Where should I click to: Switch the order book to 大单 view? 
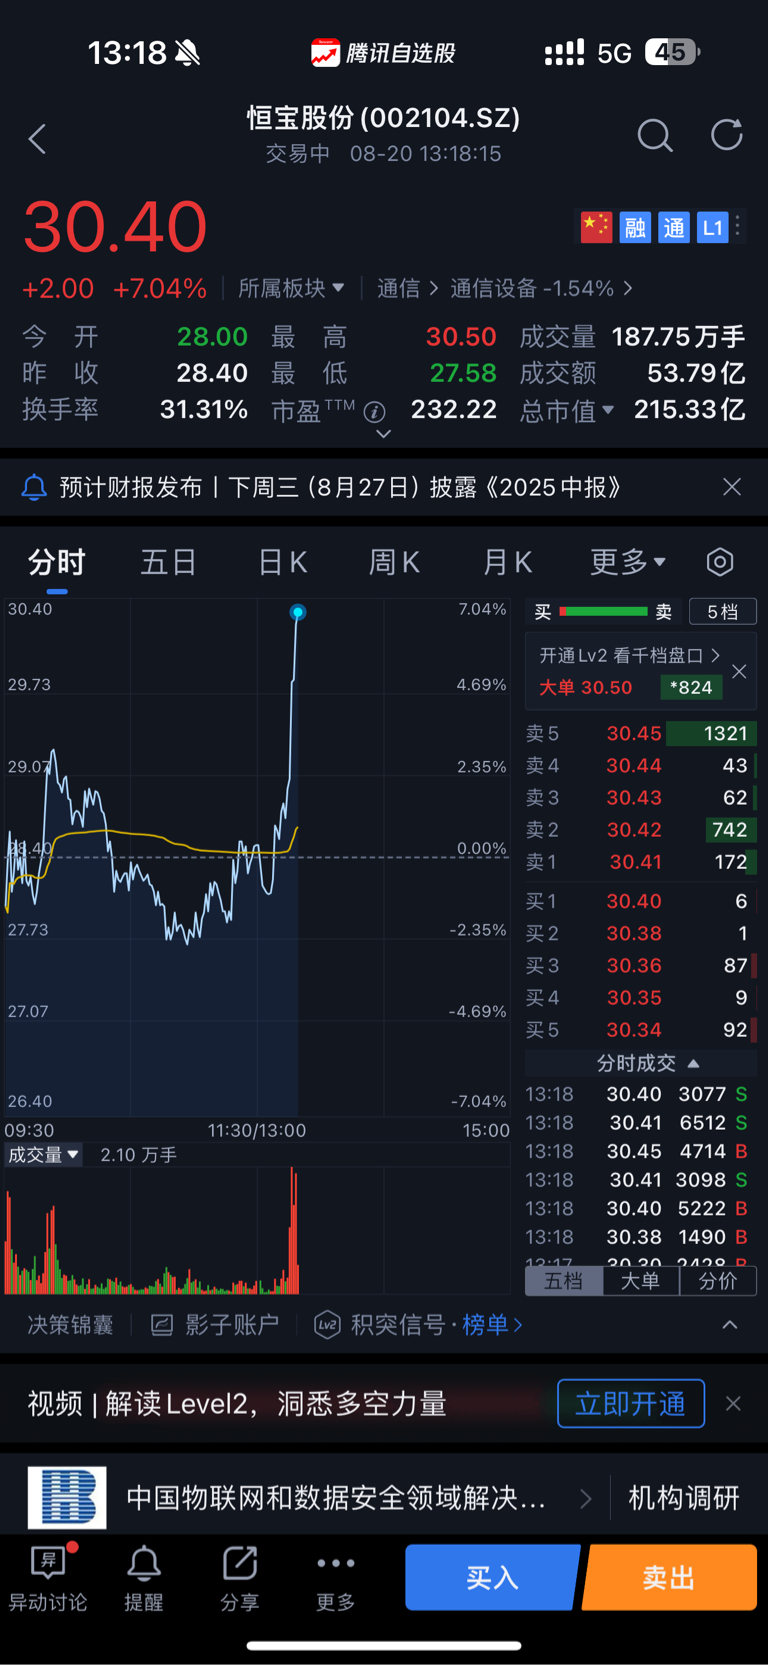click(x=641, y=1281)
